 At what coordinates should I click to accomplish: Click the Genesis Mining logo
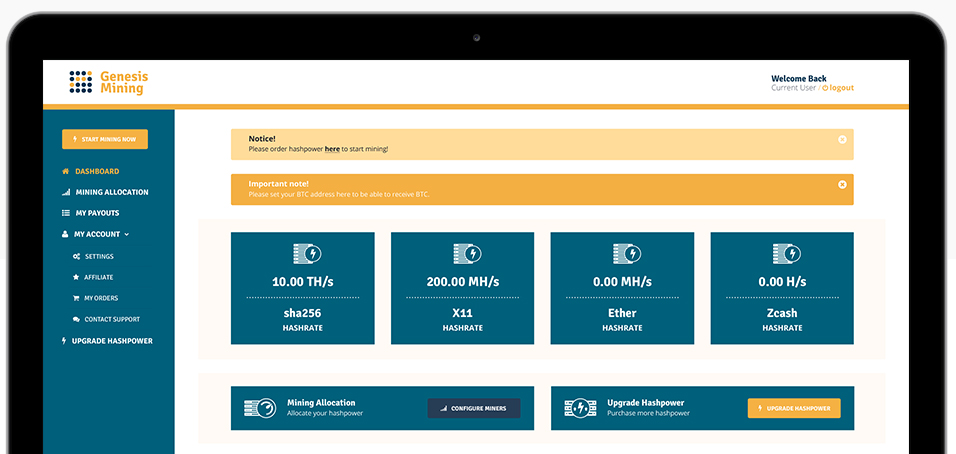[x=108, y=82]
